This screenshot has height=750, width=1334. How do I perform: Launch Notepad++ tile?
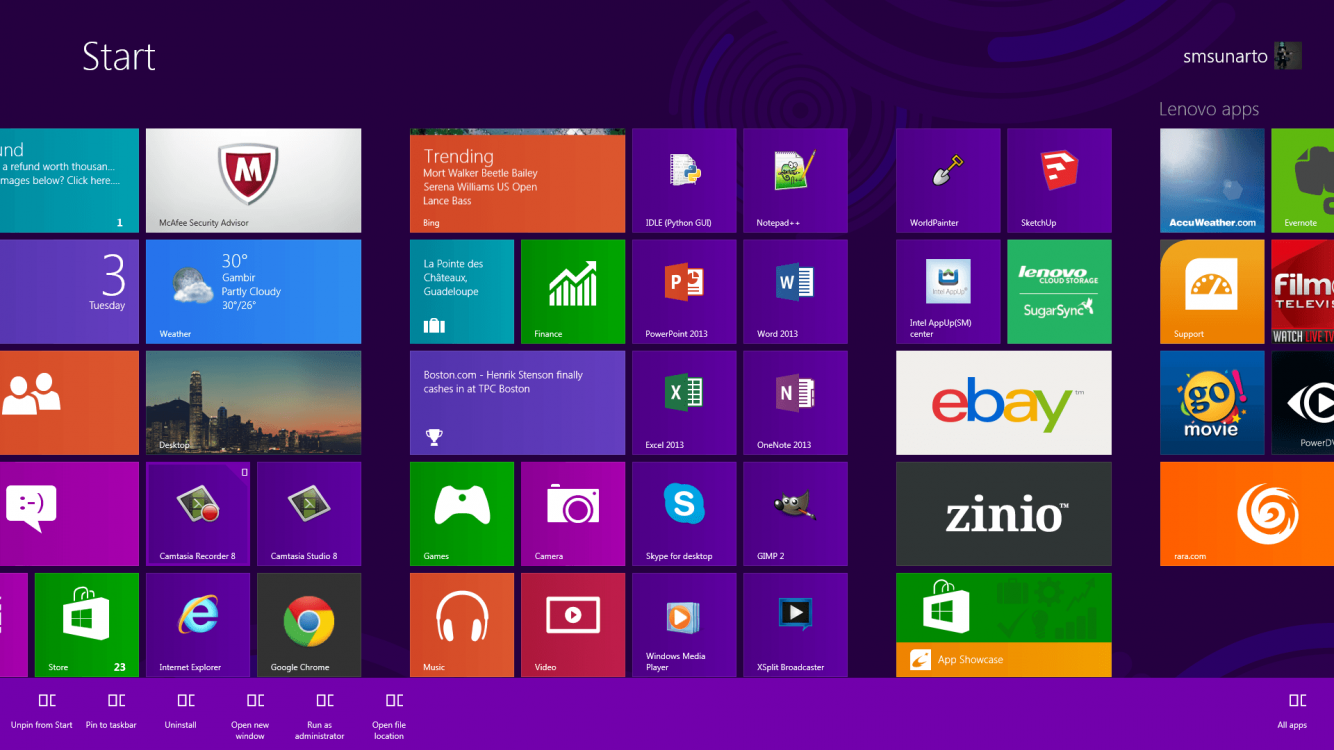pos(795,181)
